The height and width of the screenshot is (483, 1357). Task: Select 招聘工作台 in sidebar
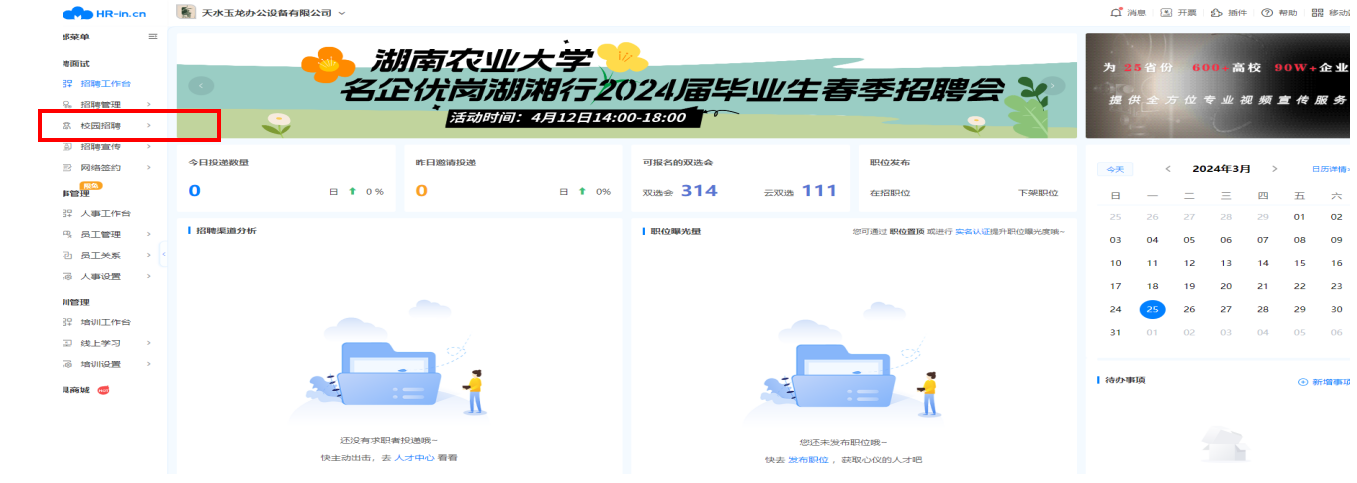[105, 83]
